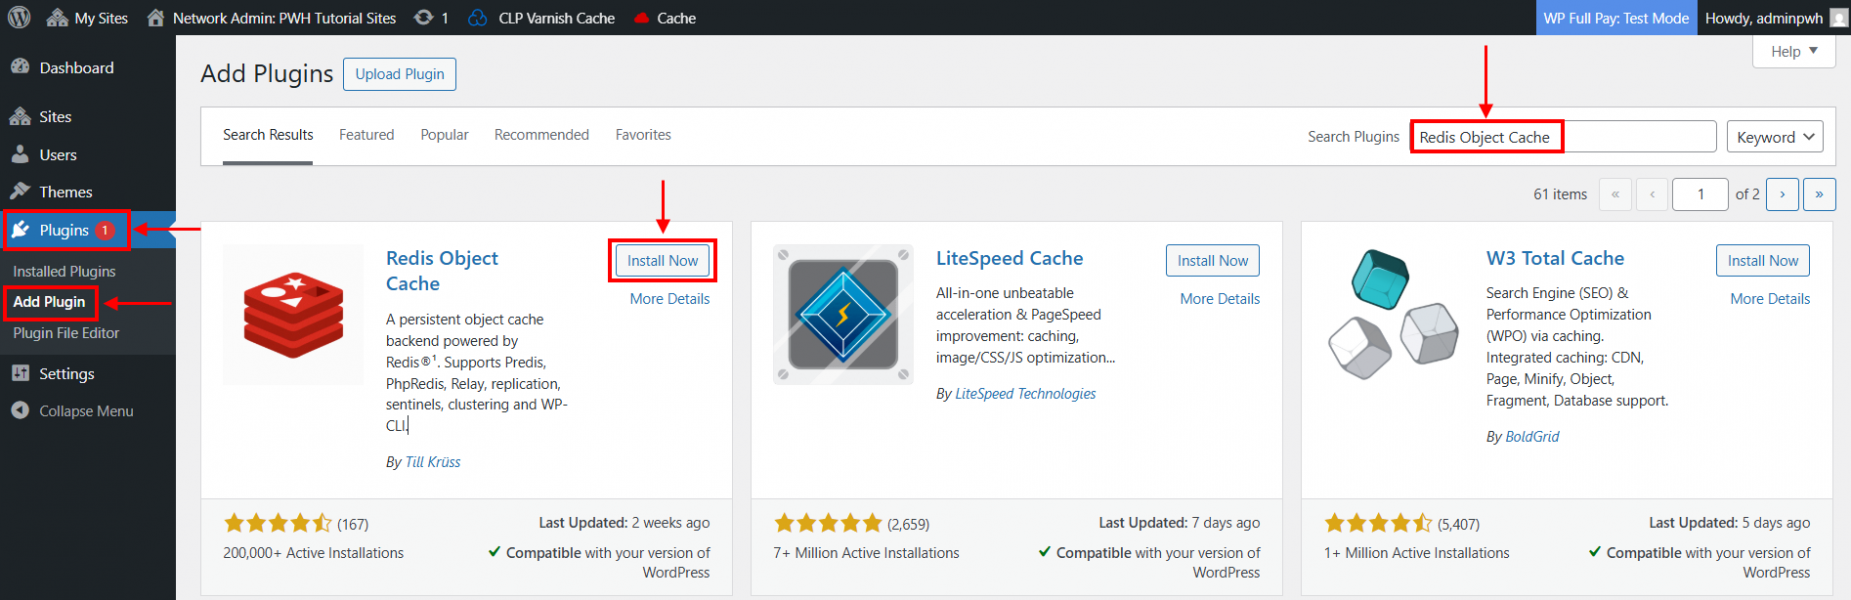Click WP Full Pay: Test Mode notice

coord(1616,18)
